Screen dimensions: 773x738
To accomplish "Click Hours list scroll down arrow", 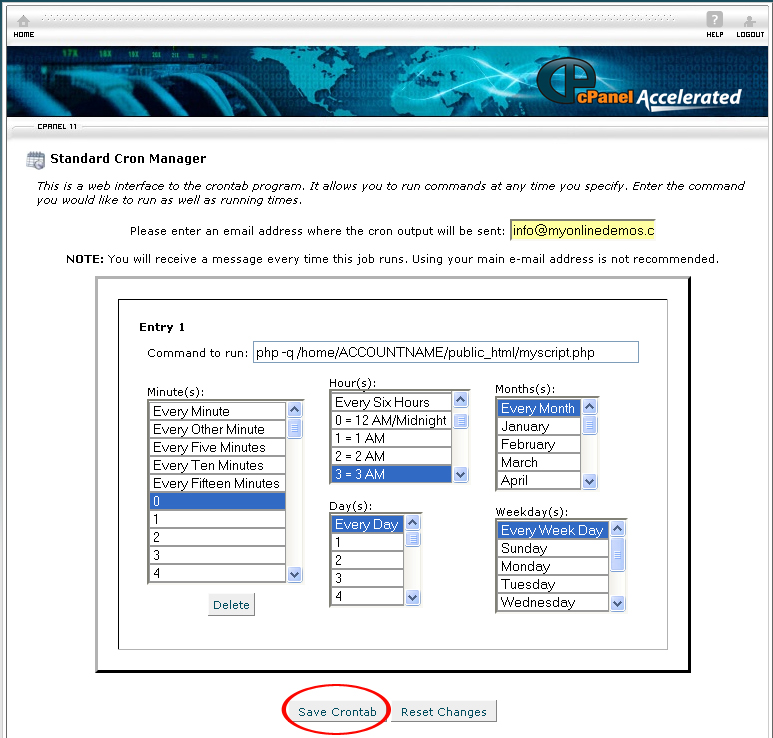I will pos(460,475).
